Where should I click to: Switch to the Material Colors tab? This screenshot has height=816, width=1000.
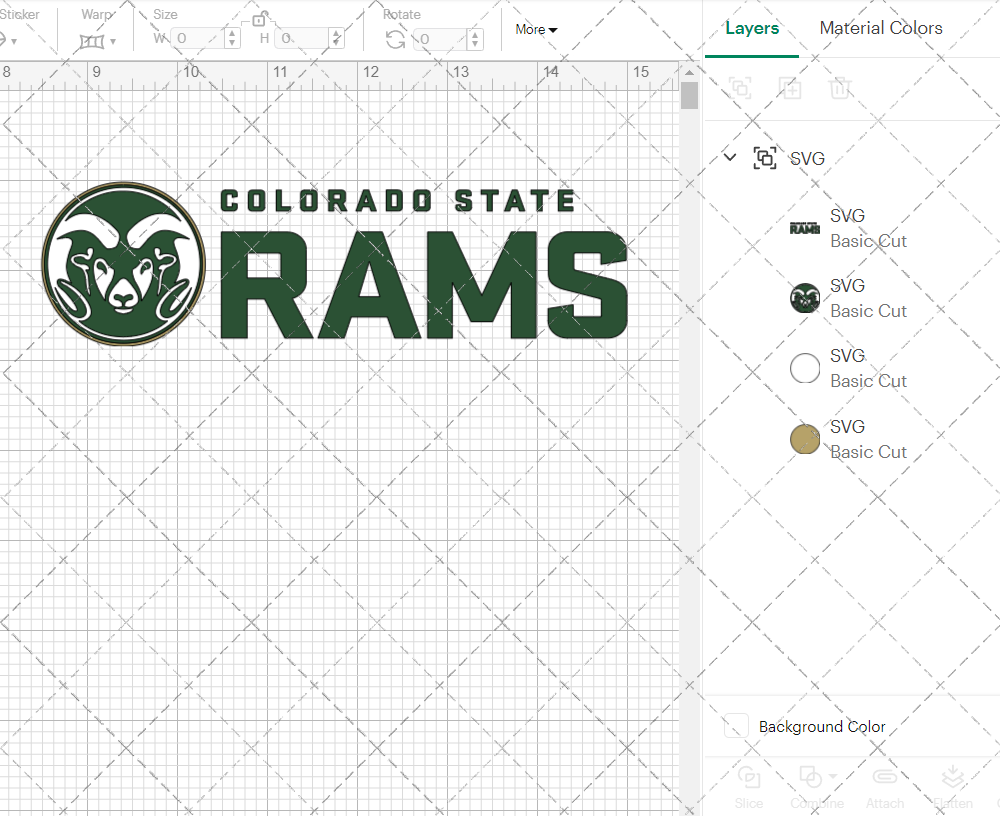(x=881, y=28)
